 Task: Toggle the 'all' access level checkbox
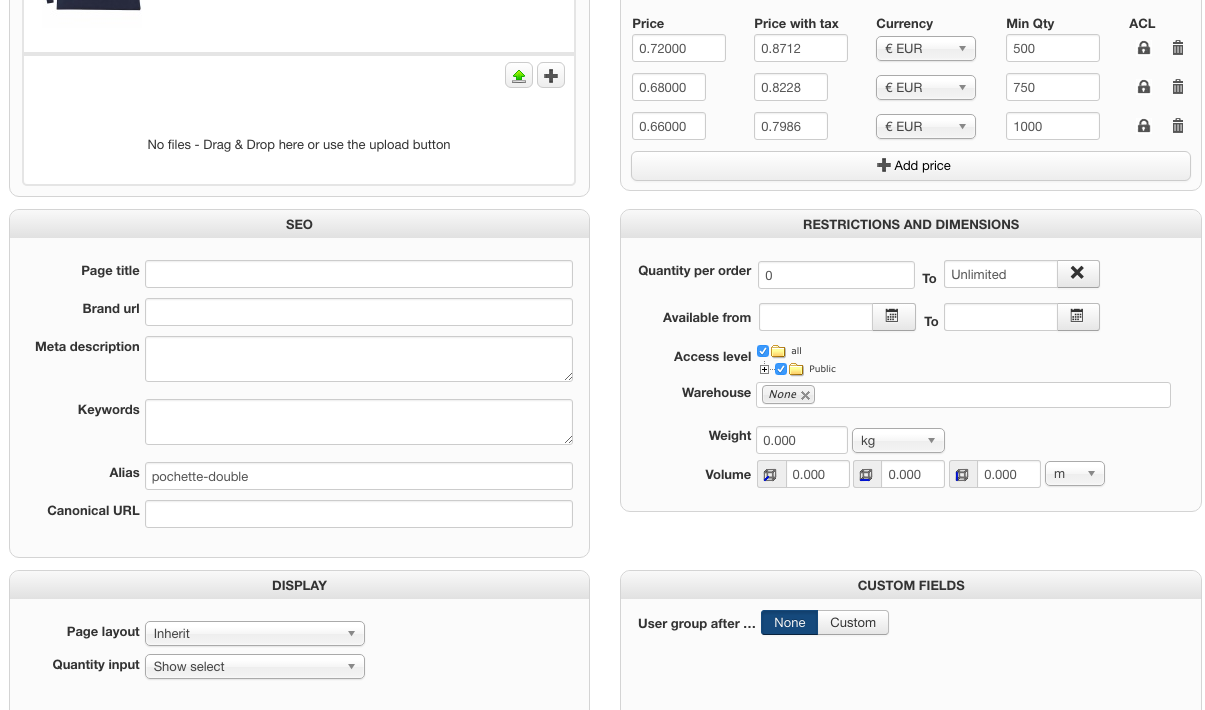(x=764, y=351)
